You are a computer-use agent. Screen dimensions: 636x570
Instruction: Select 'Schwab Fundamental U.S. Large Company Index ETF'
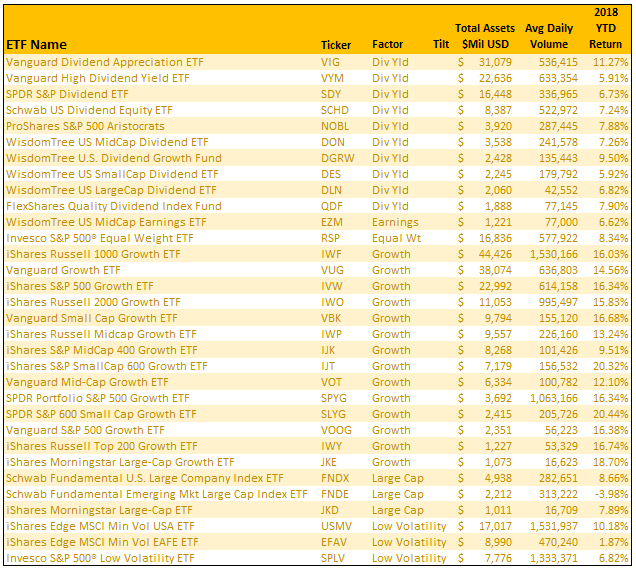pyautogui.click(x=144, y=478)
